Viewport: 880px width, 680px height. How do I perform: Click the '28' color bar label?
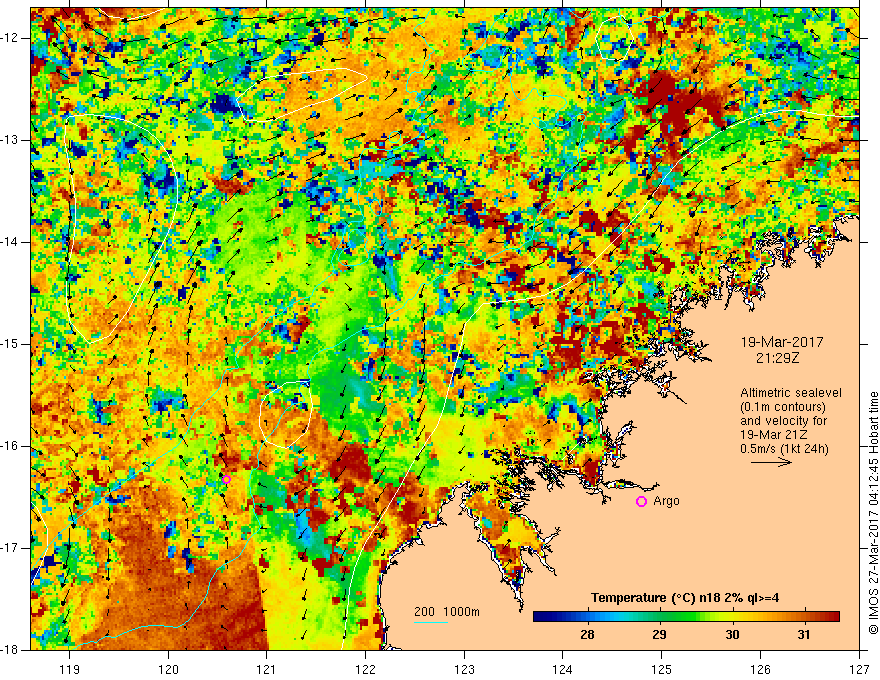(587, 635)
